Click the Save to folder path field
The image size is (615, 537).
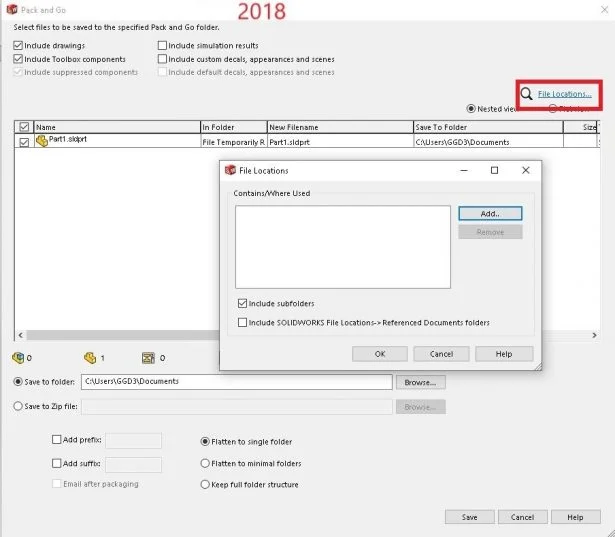237,382
